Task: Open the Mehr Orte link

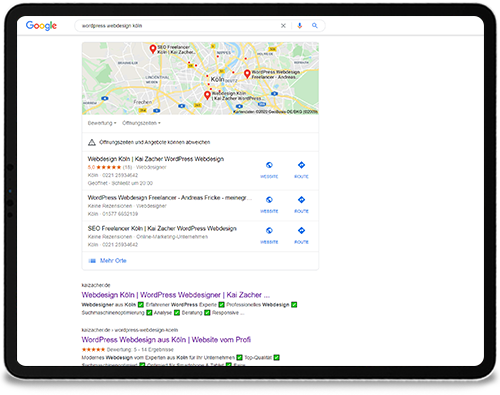Action: click(113, 261)
